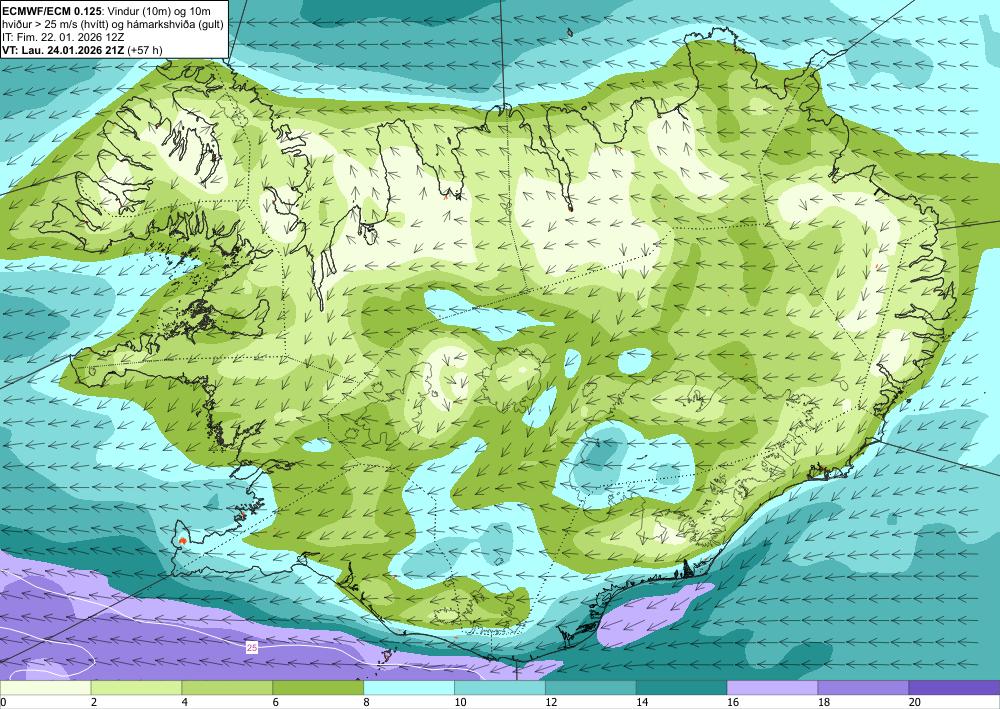The height and width of the screenshot is (709, 1000).
Task: Click the legend value "4"
Action: pyautogui.click(x=184, y=702)
